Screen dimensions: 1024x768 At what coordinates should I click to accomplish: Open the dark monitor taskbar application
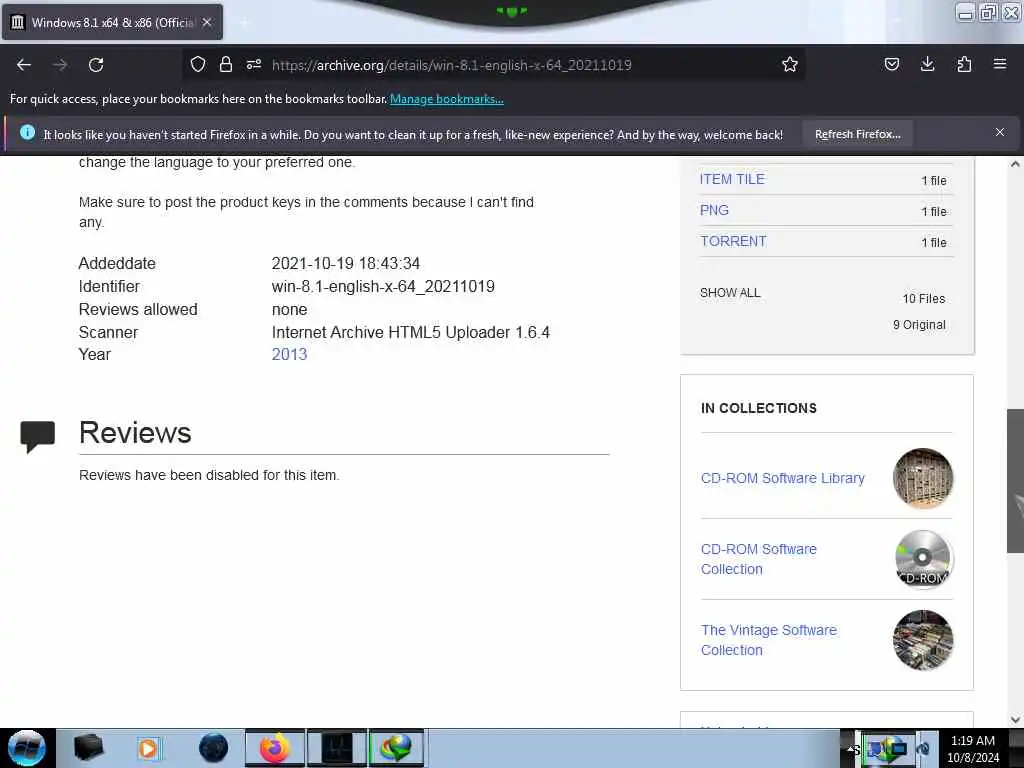coord(336,748)
